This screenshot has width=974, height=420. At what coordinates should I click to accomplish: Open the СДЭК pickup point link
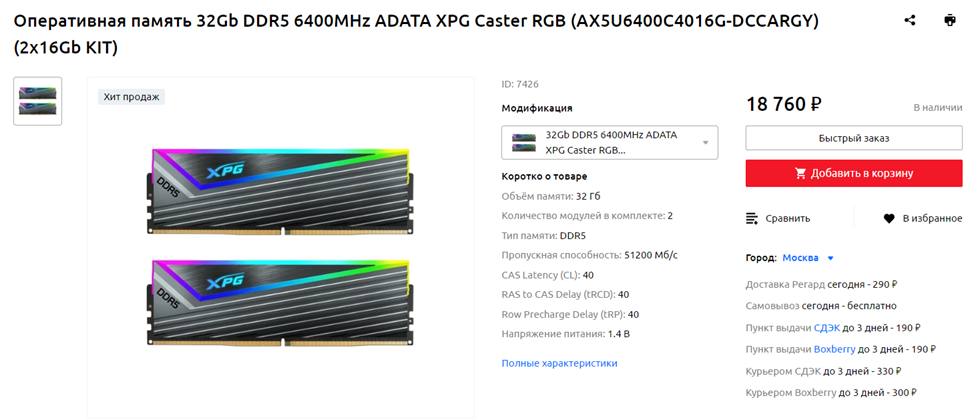(825, 328)
